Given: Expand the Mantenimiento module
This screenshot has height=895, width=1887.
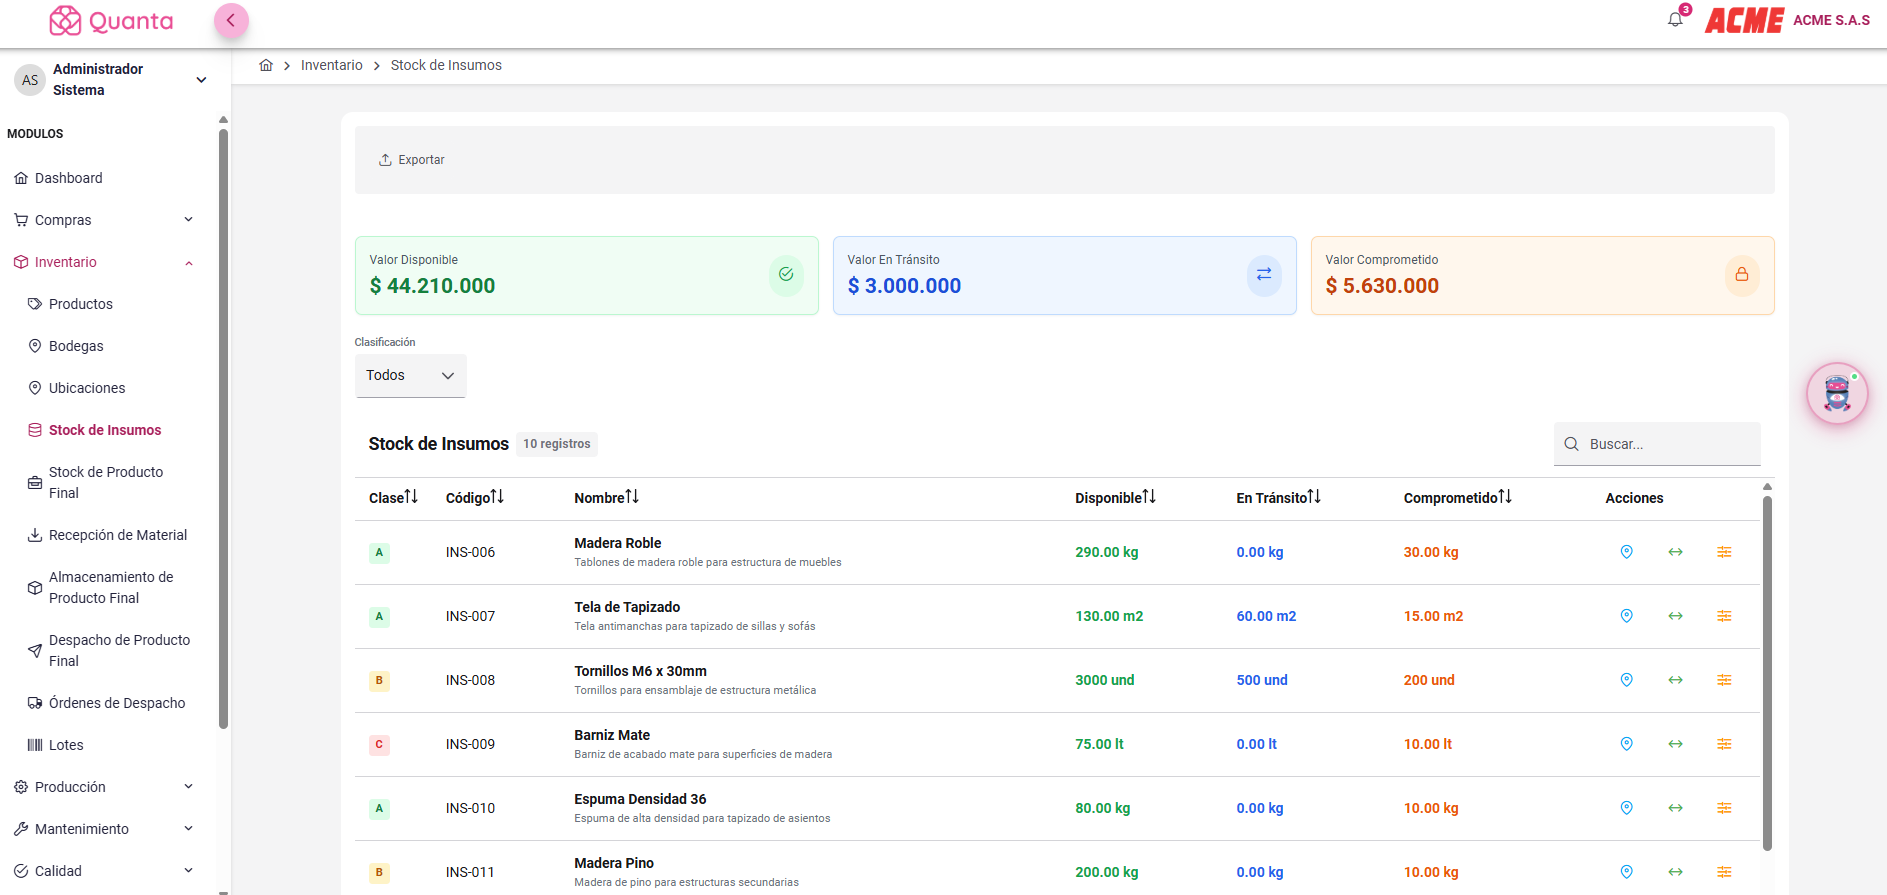Looking at the screenshot, I should 104,829.
